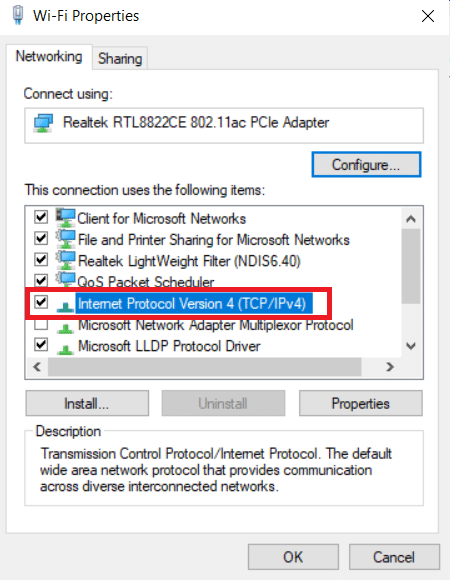
Task: Select the Networking tab
Action: tap(49, 57)
